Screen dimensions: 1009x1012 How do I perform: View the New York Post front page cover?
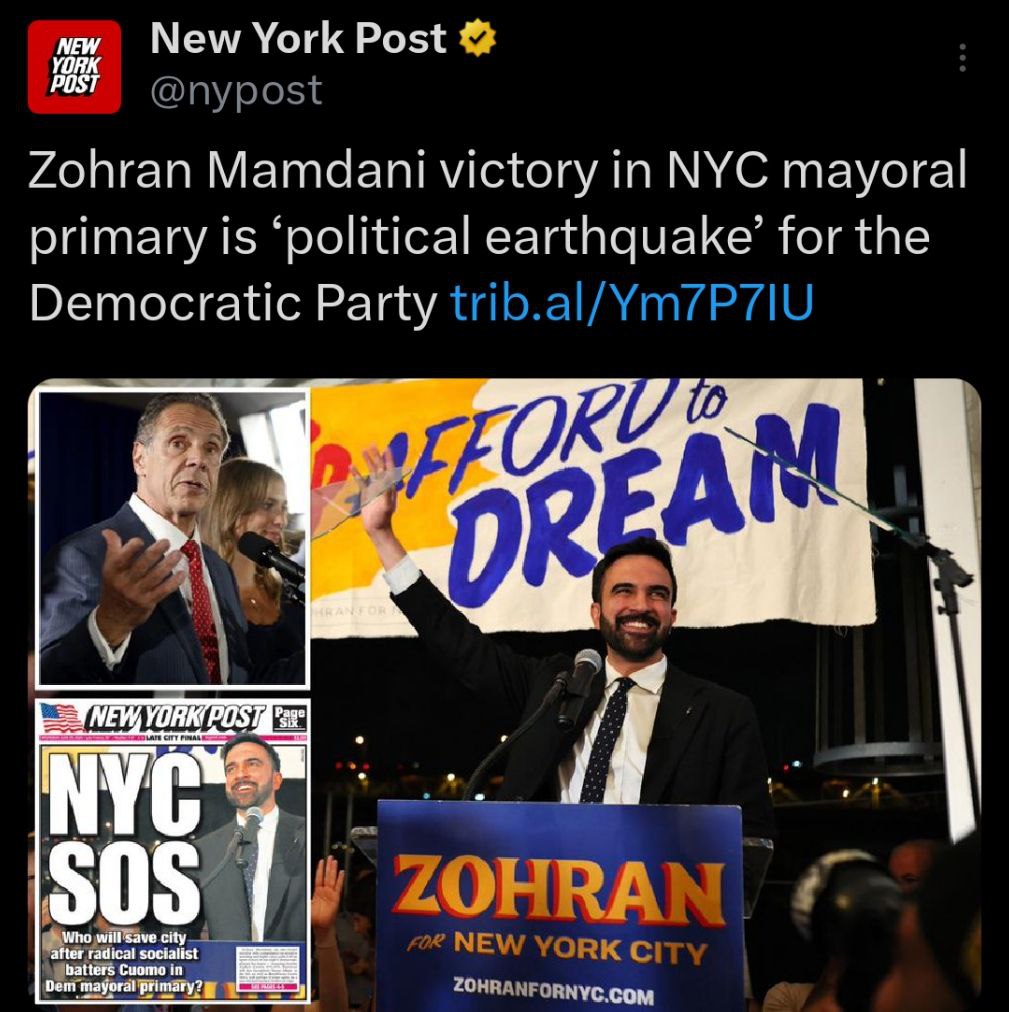(x=174, y=851)
